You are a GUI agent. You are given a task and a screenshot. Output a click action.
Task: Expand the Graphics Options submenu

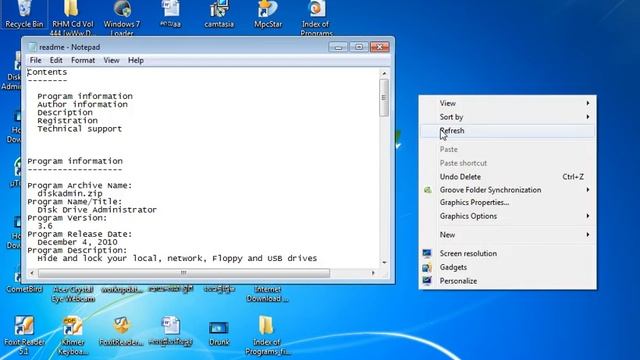(507, 216)
